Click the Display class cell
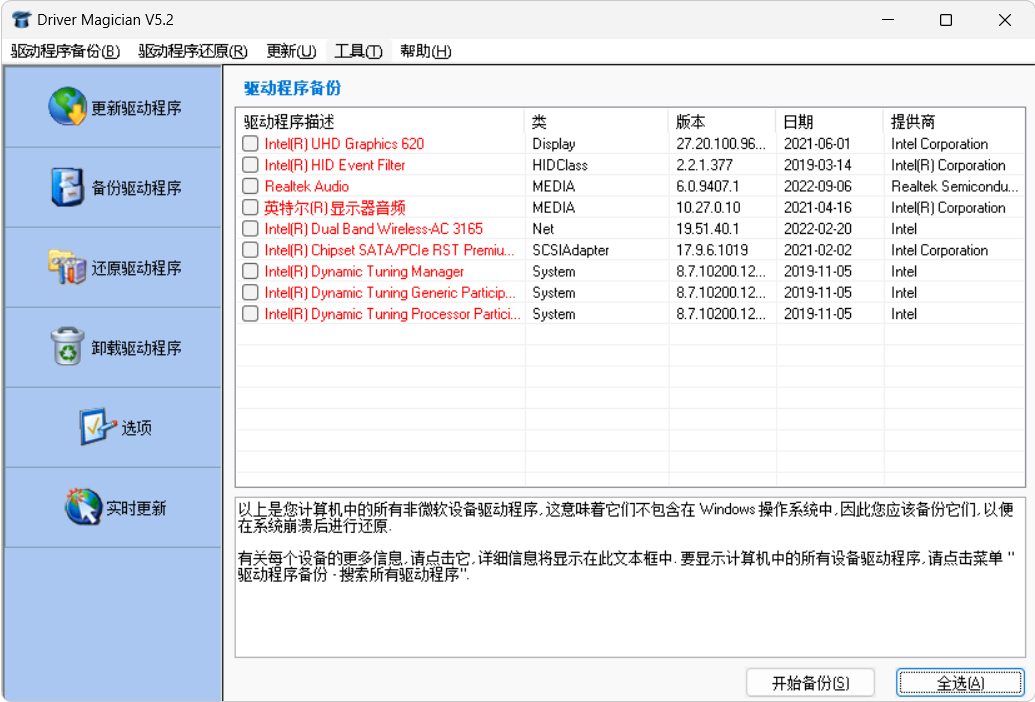 point(554,144)
